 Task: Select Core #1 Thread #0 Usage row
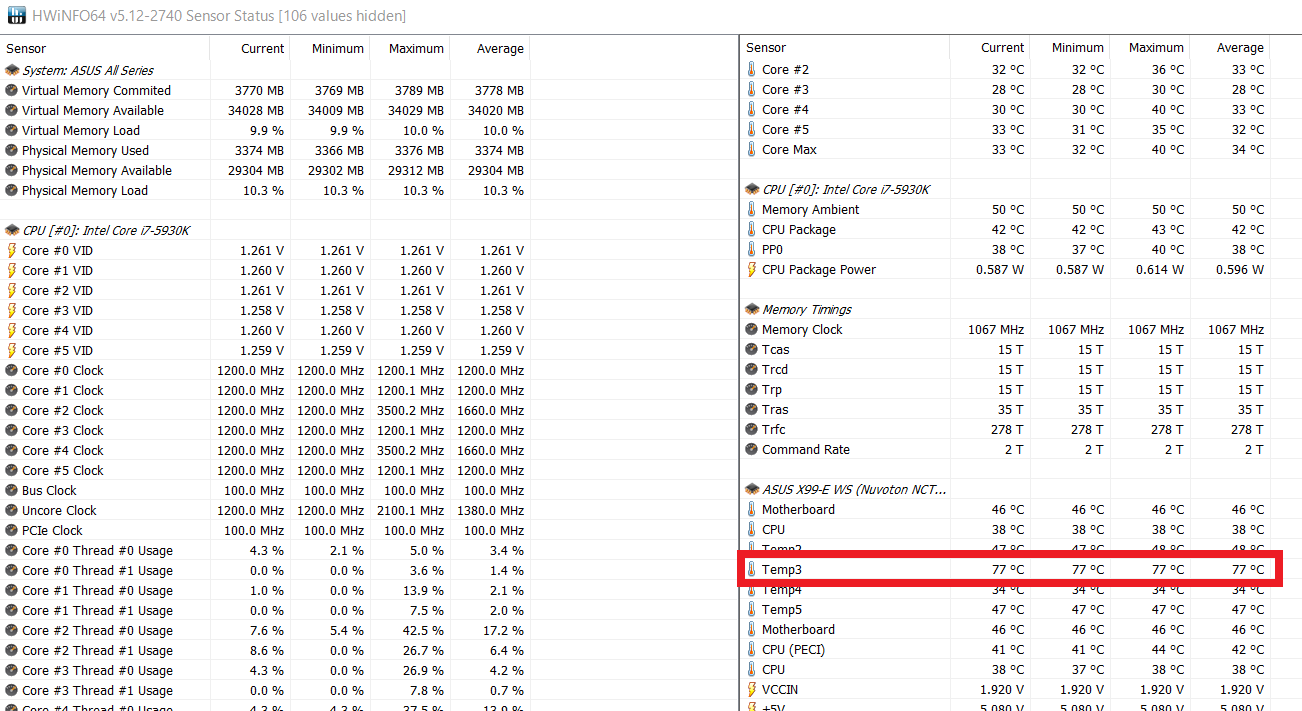point(265,590)
